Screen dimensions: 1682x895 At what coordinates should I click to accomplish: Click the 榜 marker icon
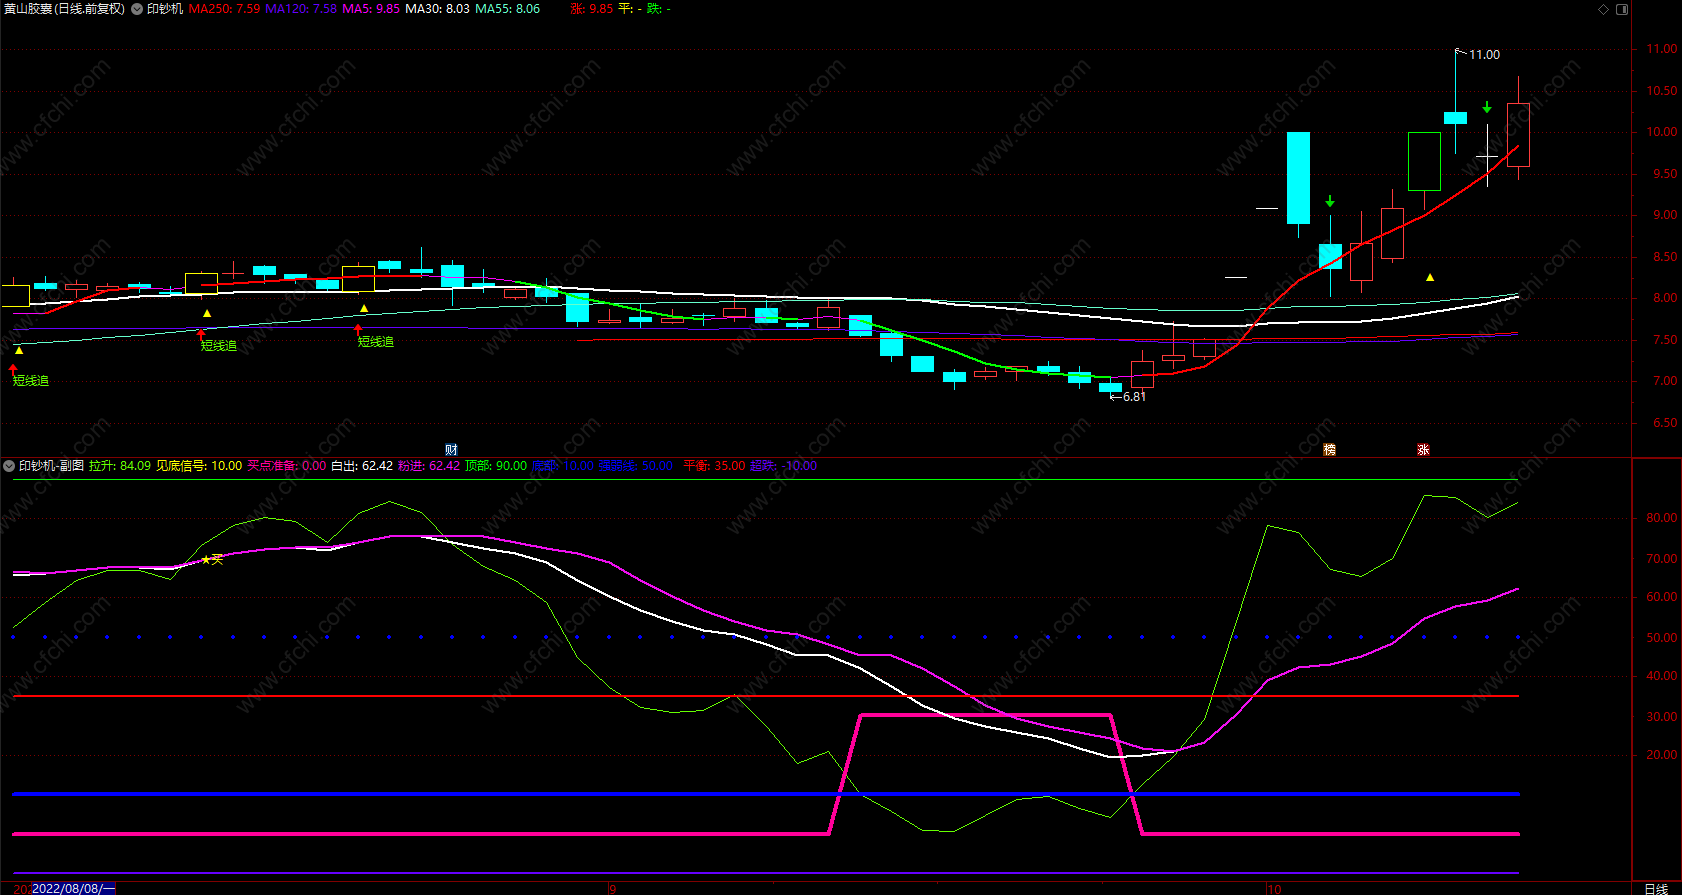pyautogui.click(x=1329, y=450)
